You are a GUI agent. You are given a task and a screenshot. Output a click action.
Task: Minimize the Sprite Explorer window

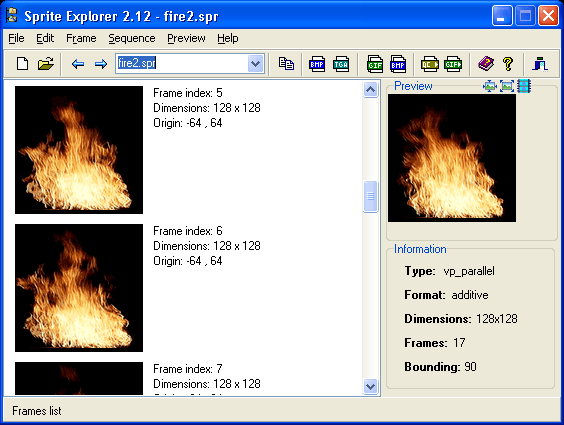(502, 16)
